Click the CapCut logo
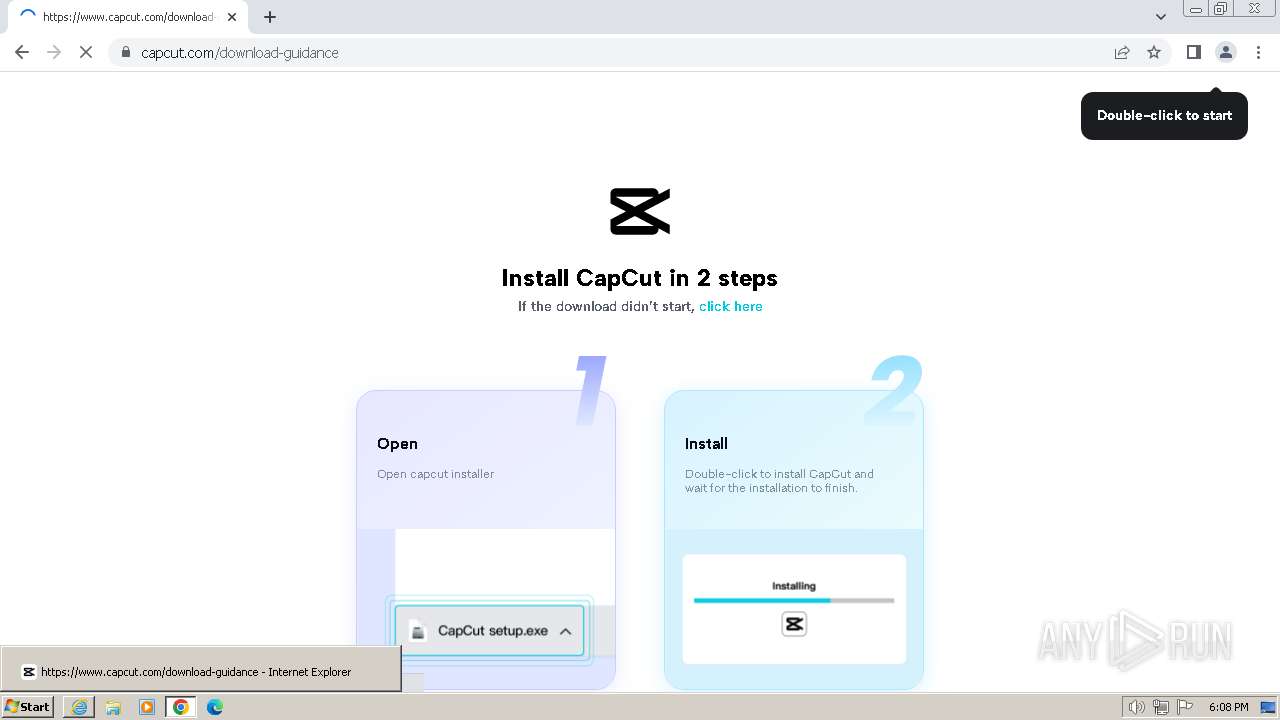Screen dimensions: 1280x720 click(640, 211)
